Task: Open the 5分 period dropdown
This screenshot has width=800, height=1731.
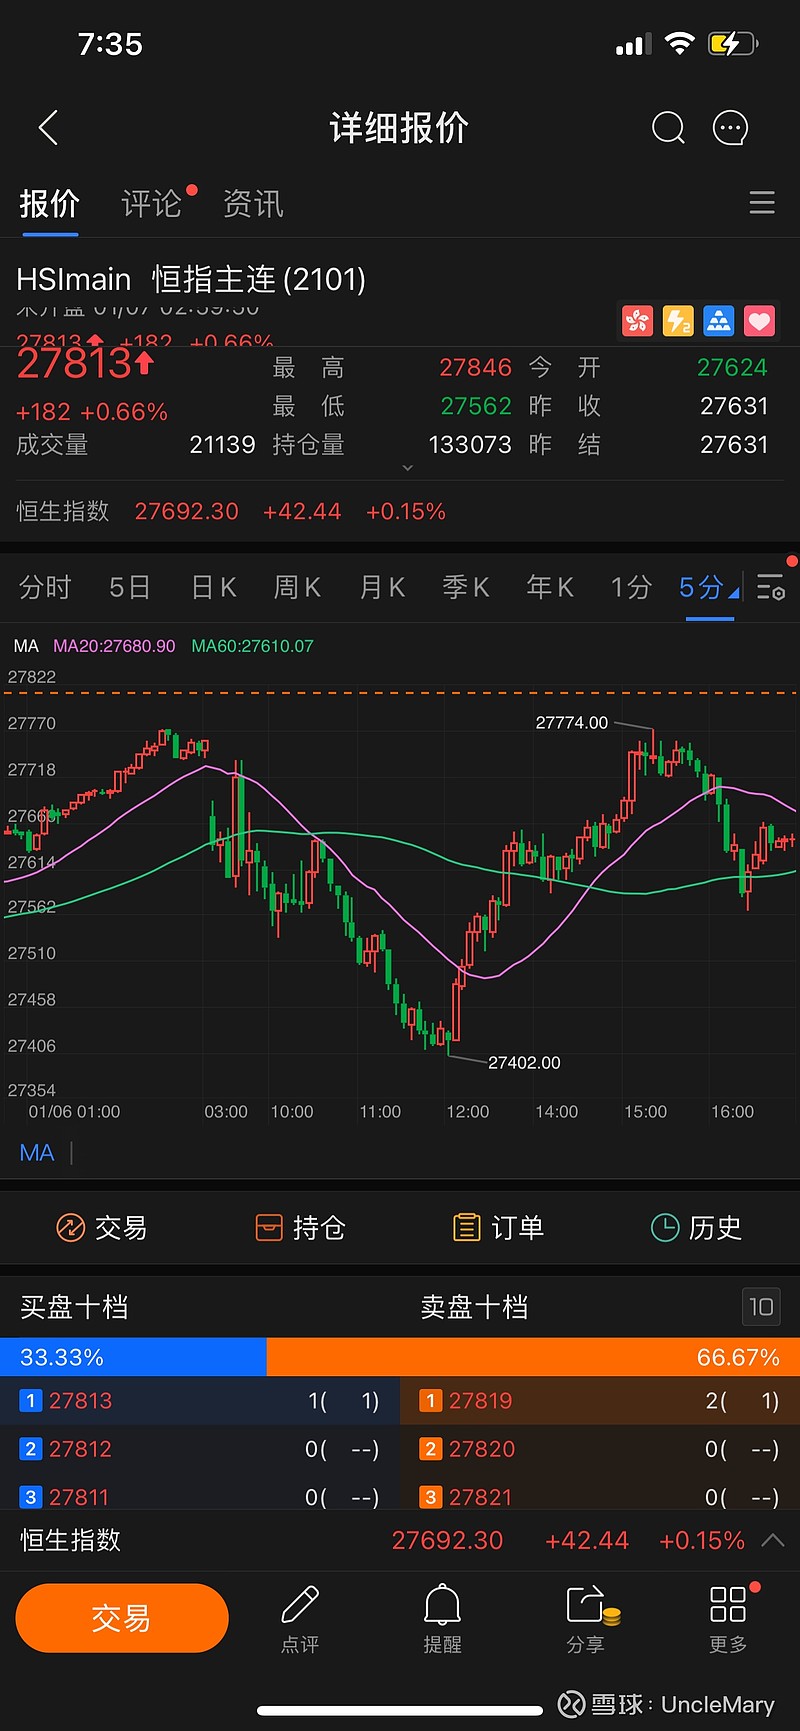Action: [x=709, y=587]
